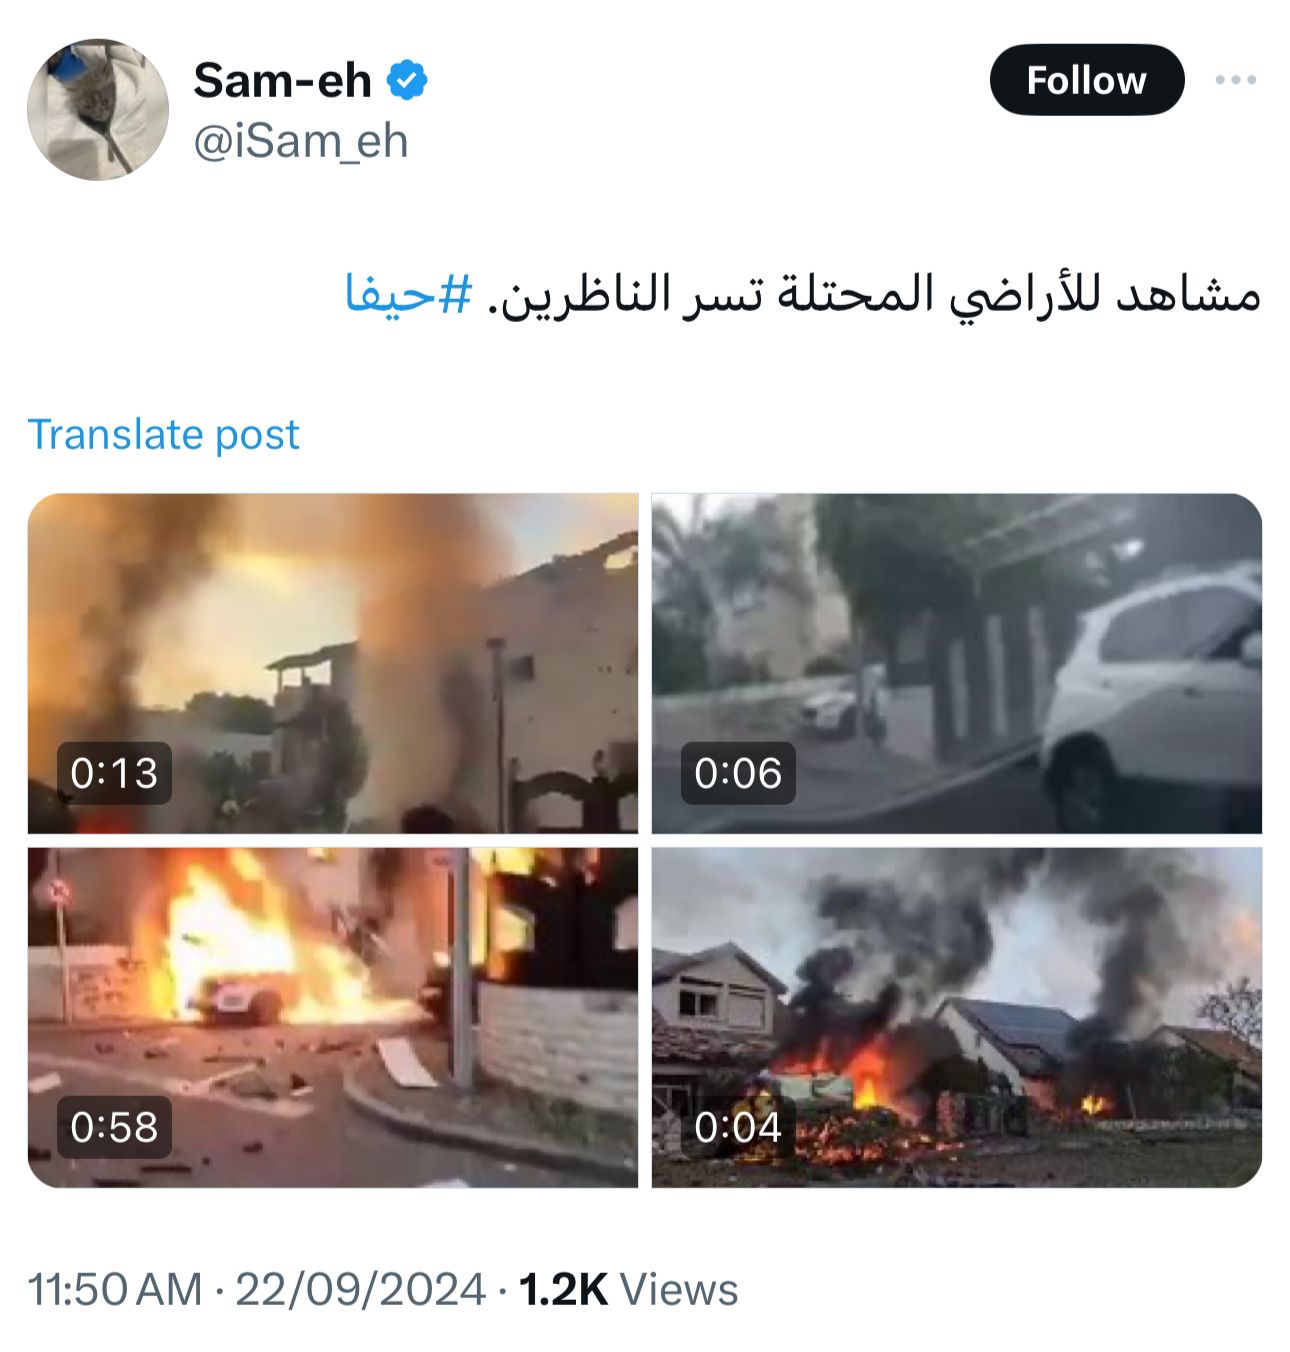Play the 0:13 video of smoke over buildings
The height and width of the screenshot is (1352, 1290).
point(332,663)
